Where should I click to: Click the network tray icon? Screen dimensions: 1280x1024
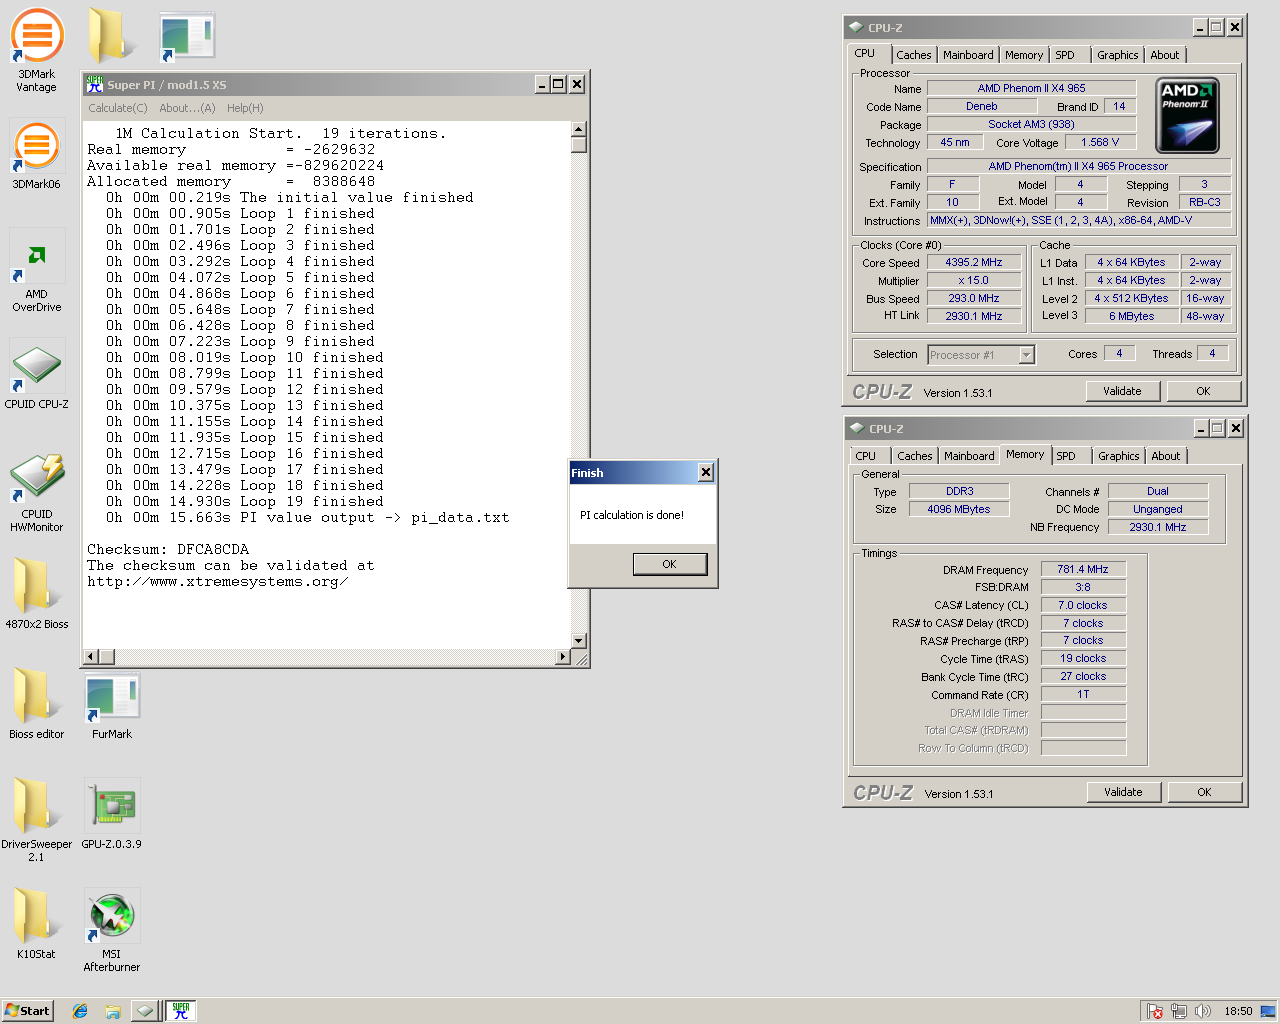(1179, 1011)
